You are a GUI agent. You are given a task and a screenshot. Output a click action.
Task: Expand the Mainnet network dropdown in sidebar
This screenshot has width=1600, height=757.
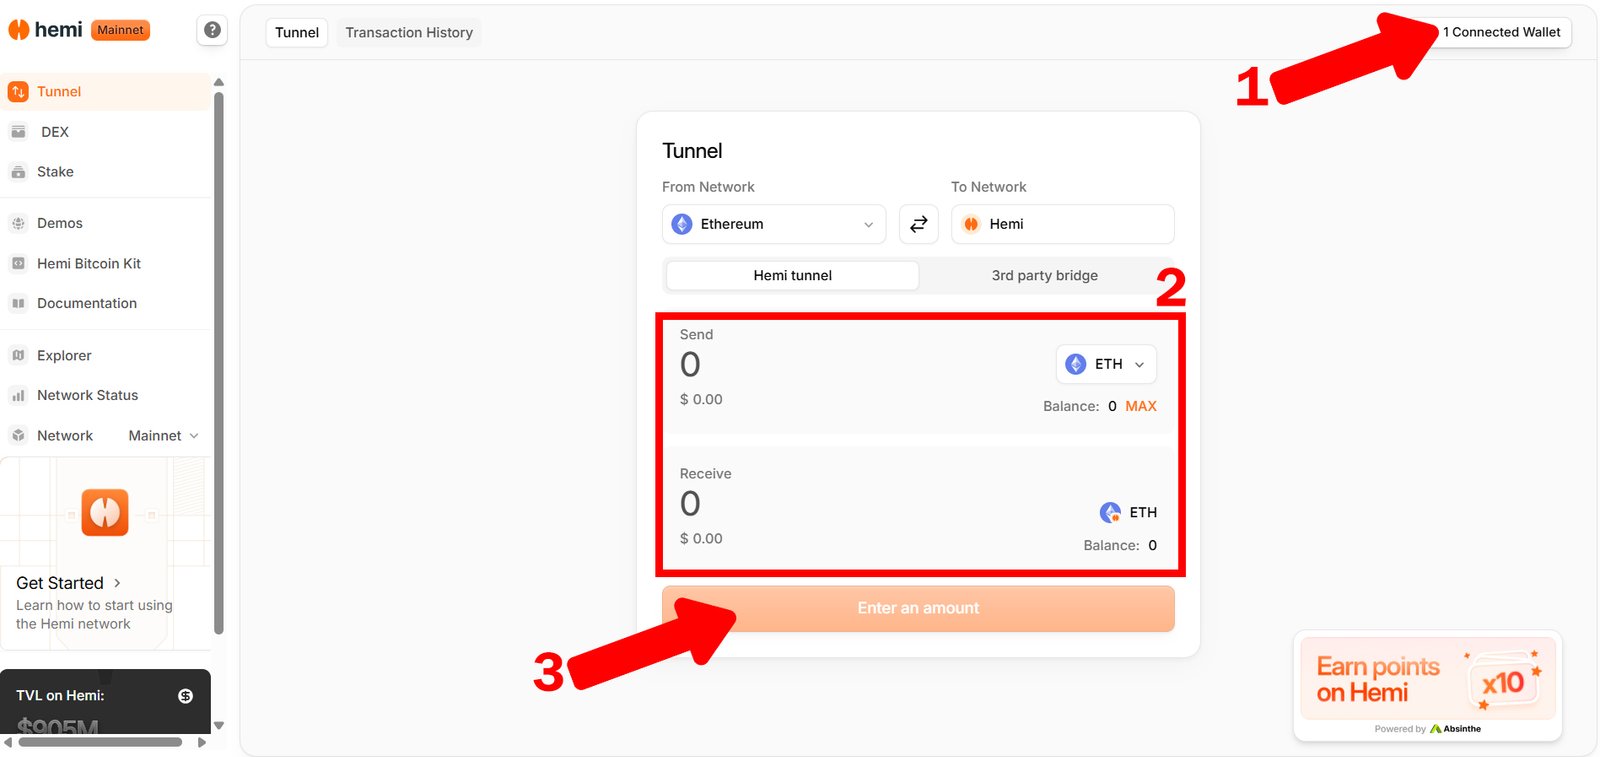point(164,436)
